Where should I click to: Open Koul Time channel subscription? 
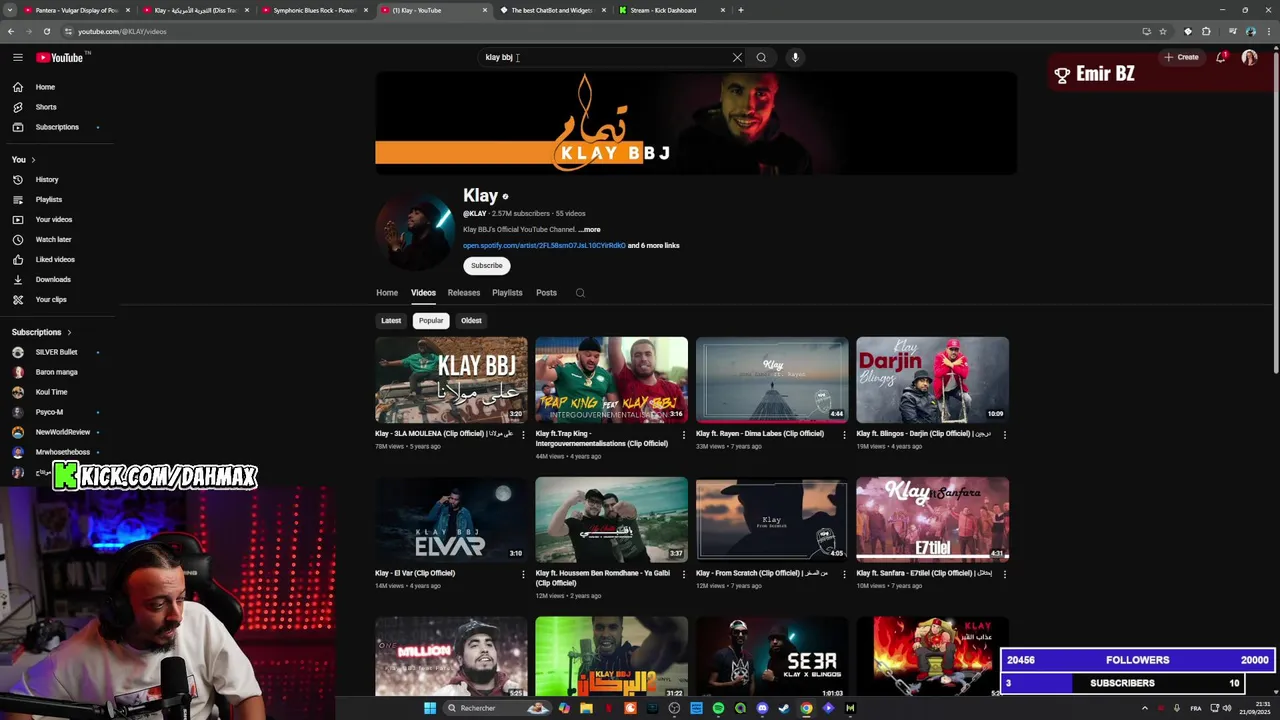click(58, 392)
